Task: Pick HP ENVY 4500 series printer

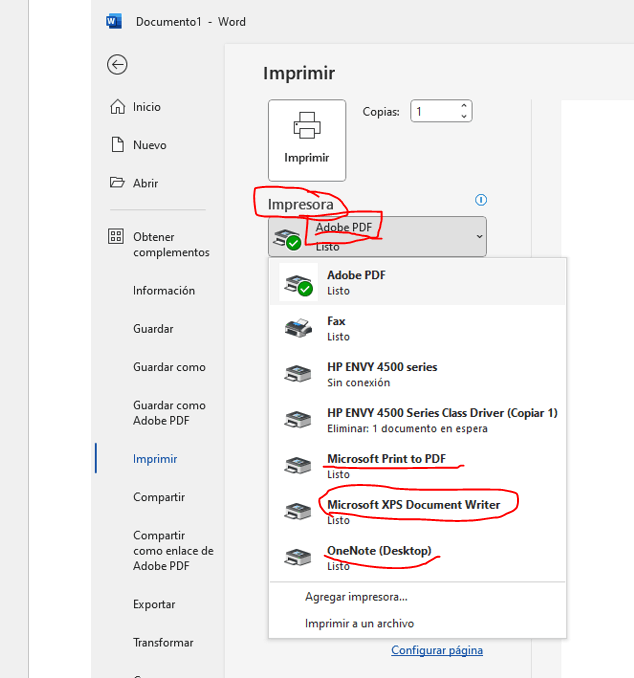Action: pos(417,374)
